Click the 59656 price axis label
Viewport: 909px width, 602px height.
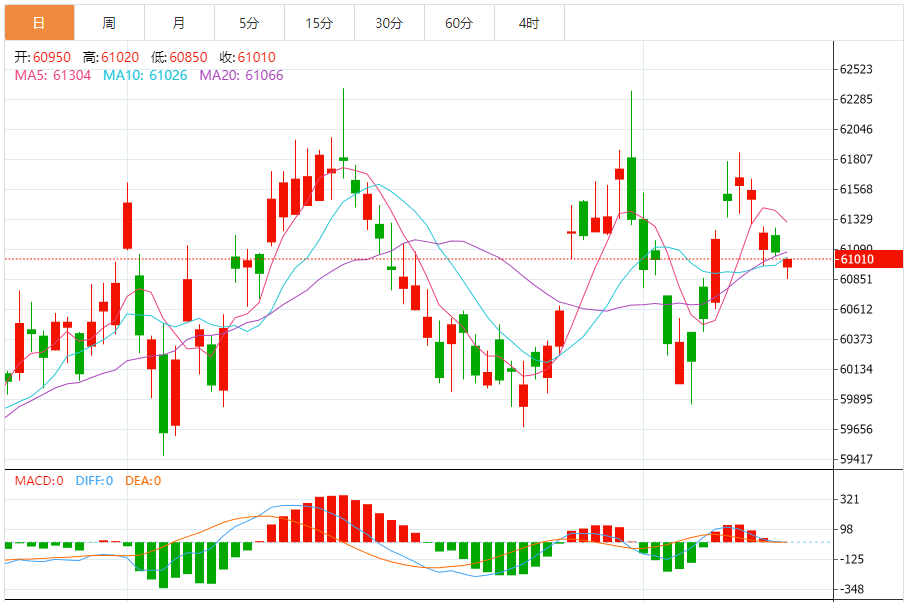click(x=856, y=429)
